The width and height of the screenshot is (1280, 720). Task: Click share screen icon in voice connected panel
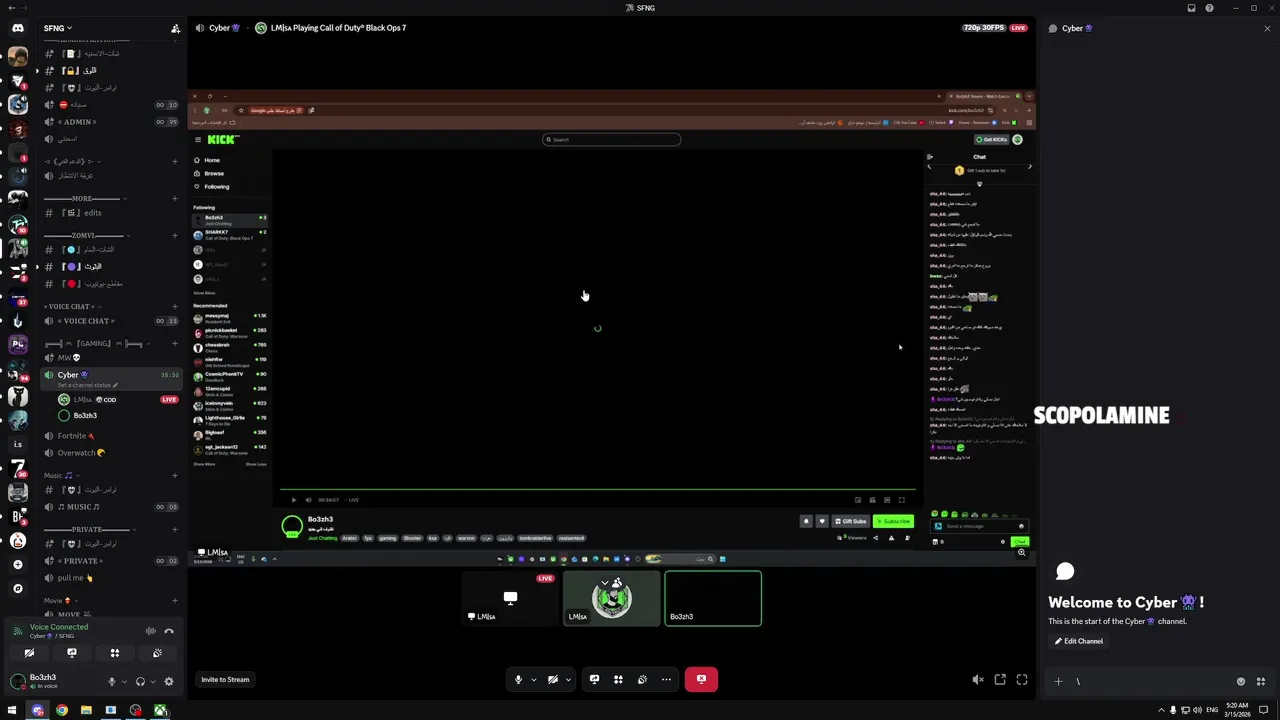pyautogui.click(x=72, y=653)
